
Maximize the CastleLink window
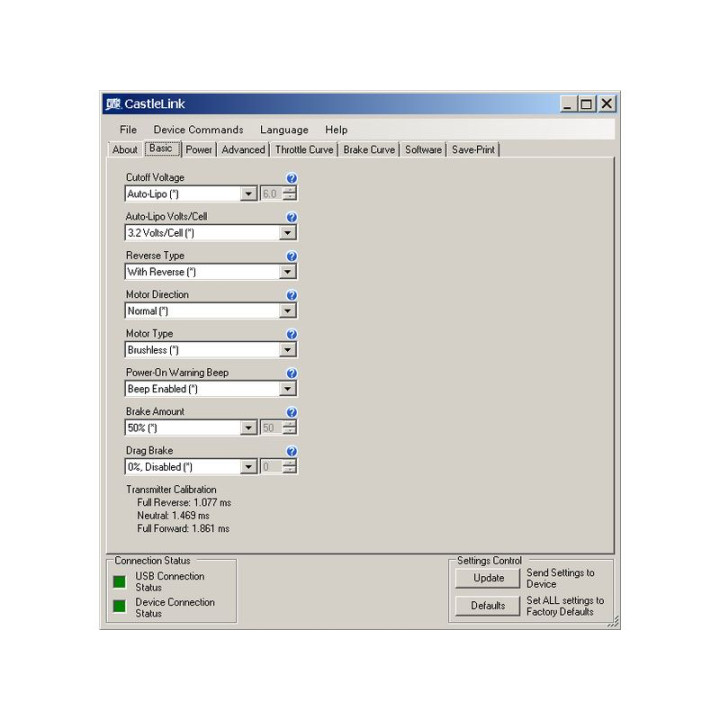click(x=586, y=104)
